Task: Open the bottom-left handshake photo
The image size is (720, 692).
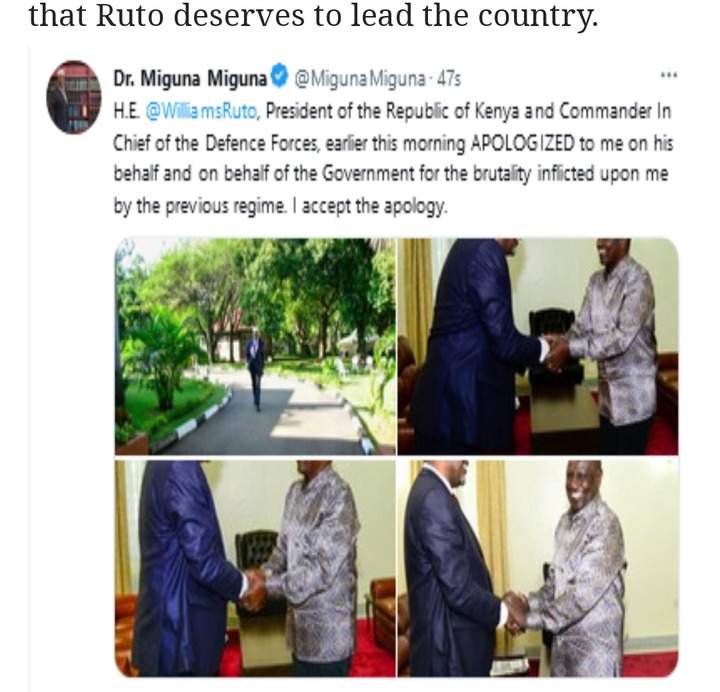Action: click(255, 568)
